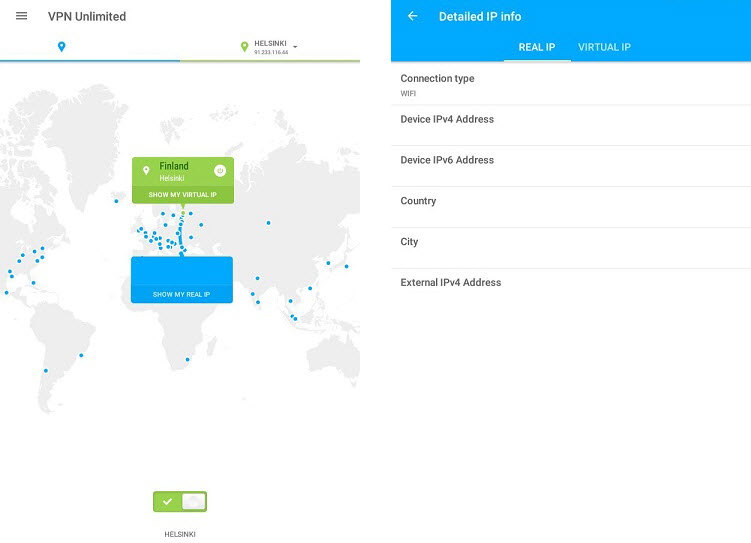751x543 pixels.
Task: Go back from Detailed IP info
Action: click(x=412, y=16)
